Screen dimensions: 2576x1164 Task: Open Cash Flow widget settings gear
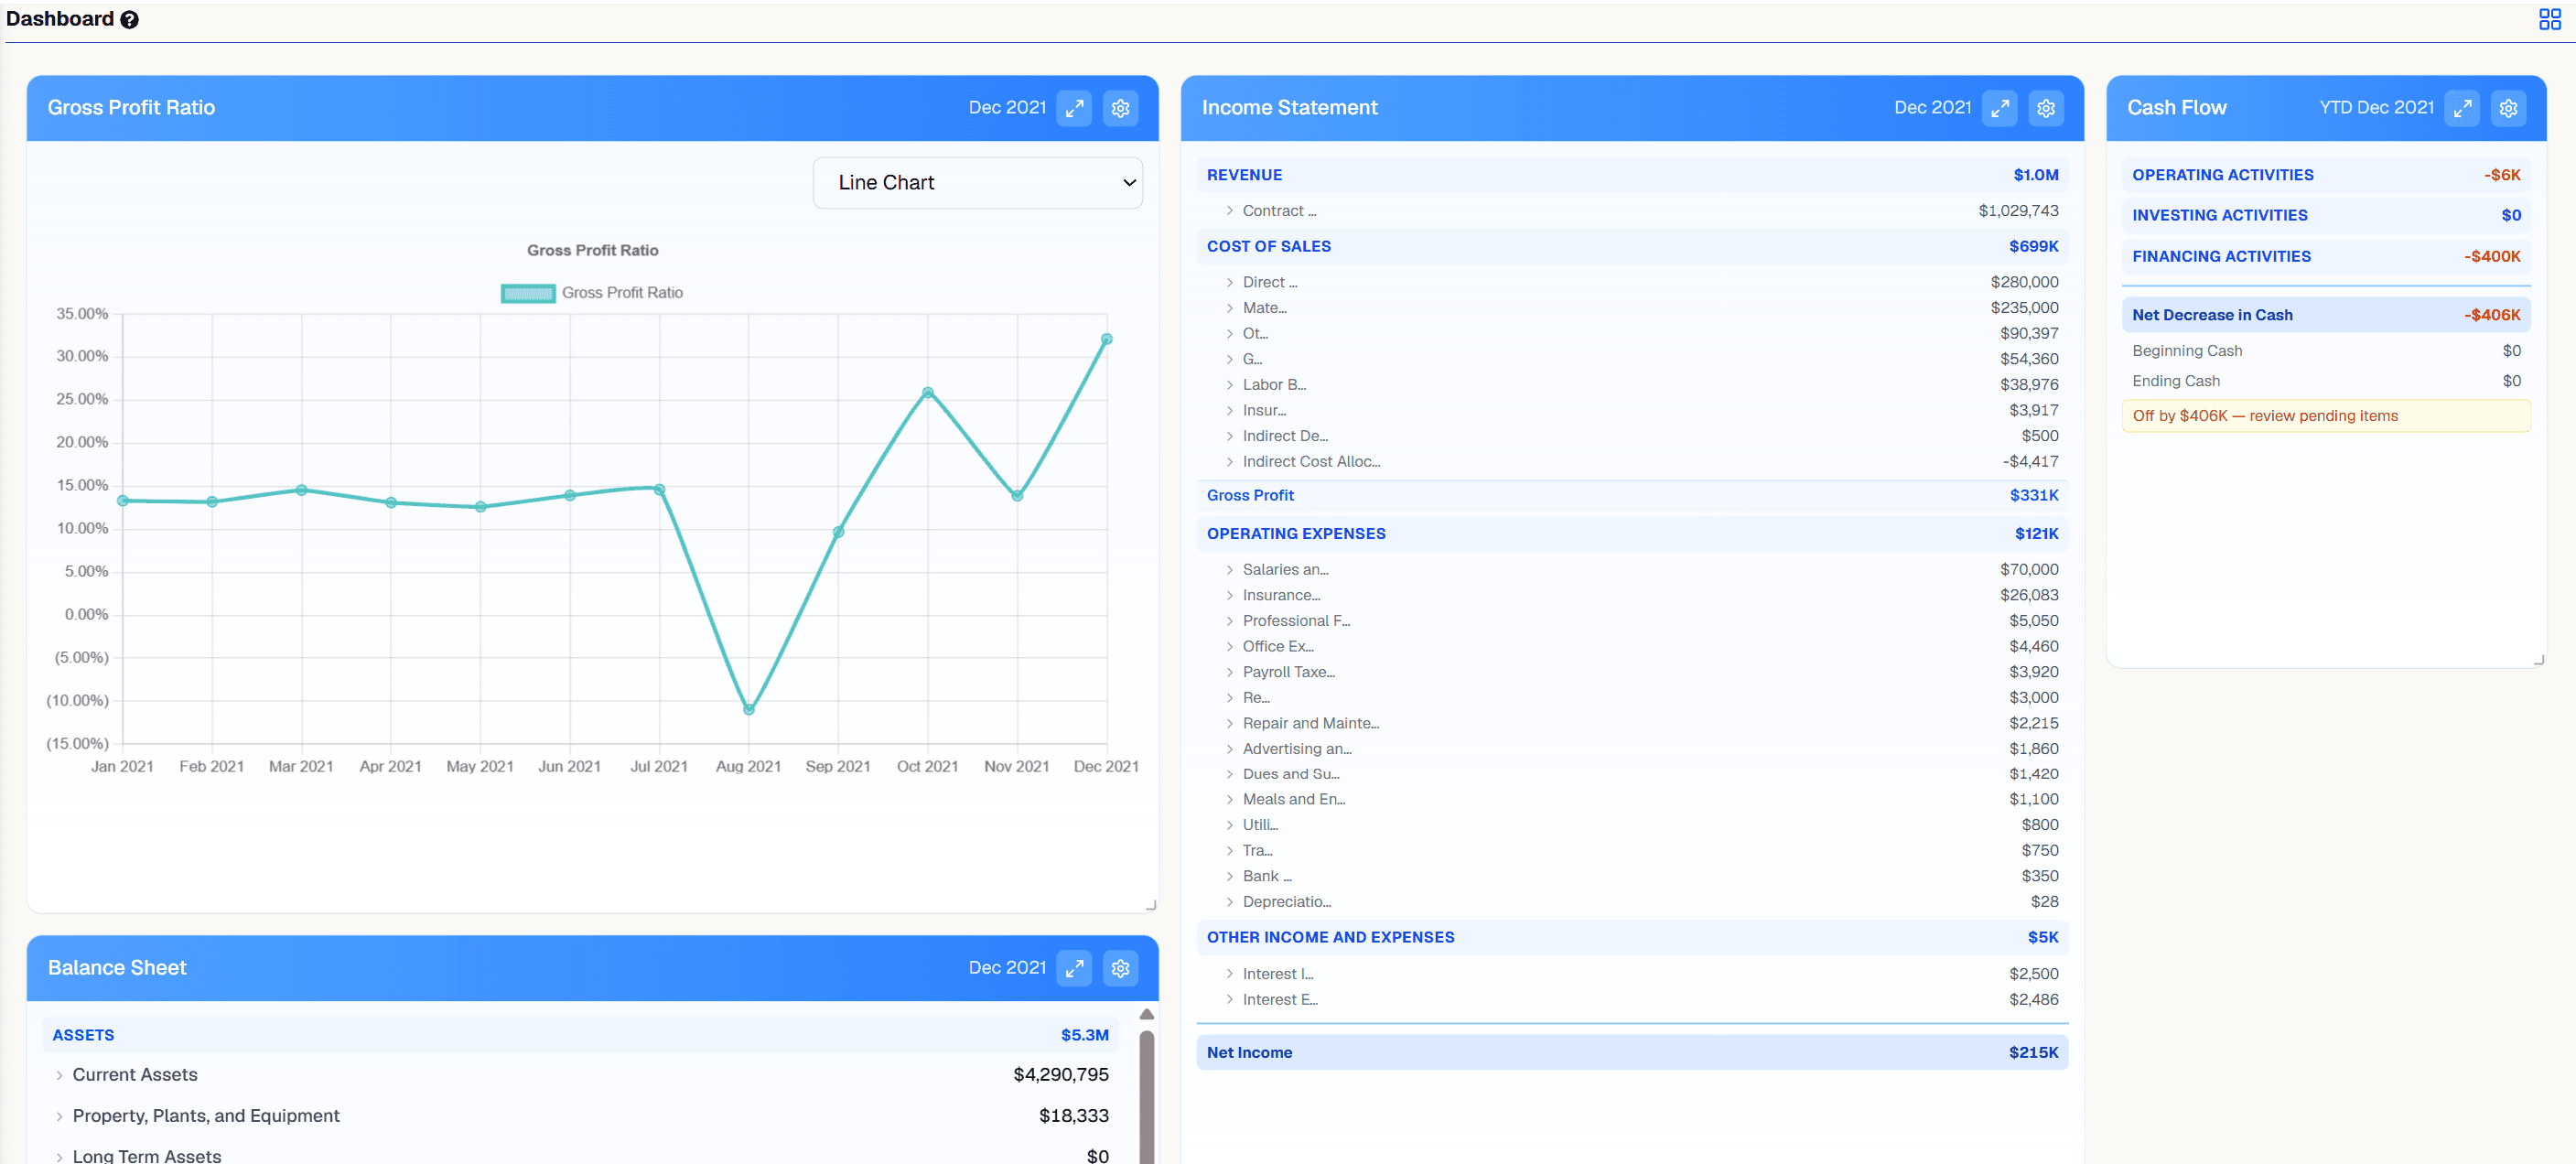pyautogui.click(x=2508, y=108)
